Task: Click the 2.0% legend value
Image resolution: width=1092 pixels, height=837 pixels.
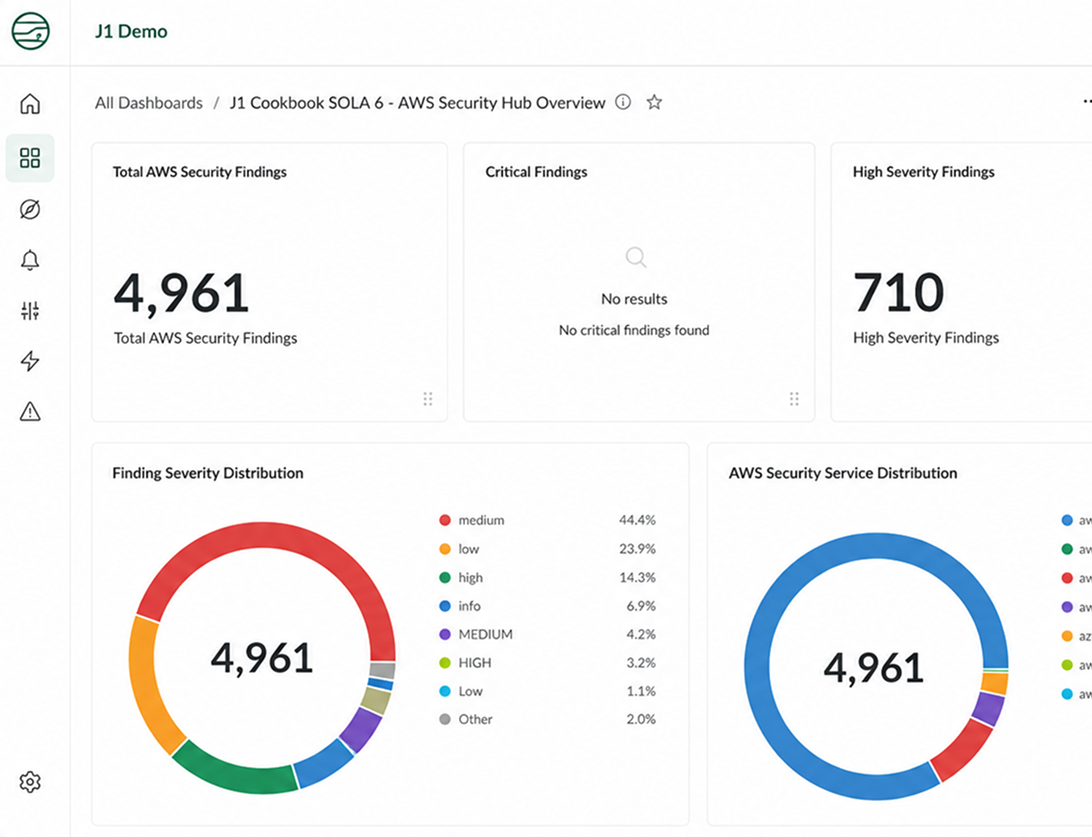Action: tap(641, 719)
